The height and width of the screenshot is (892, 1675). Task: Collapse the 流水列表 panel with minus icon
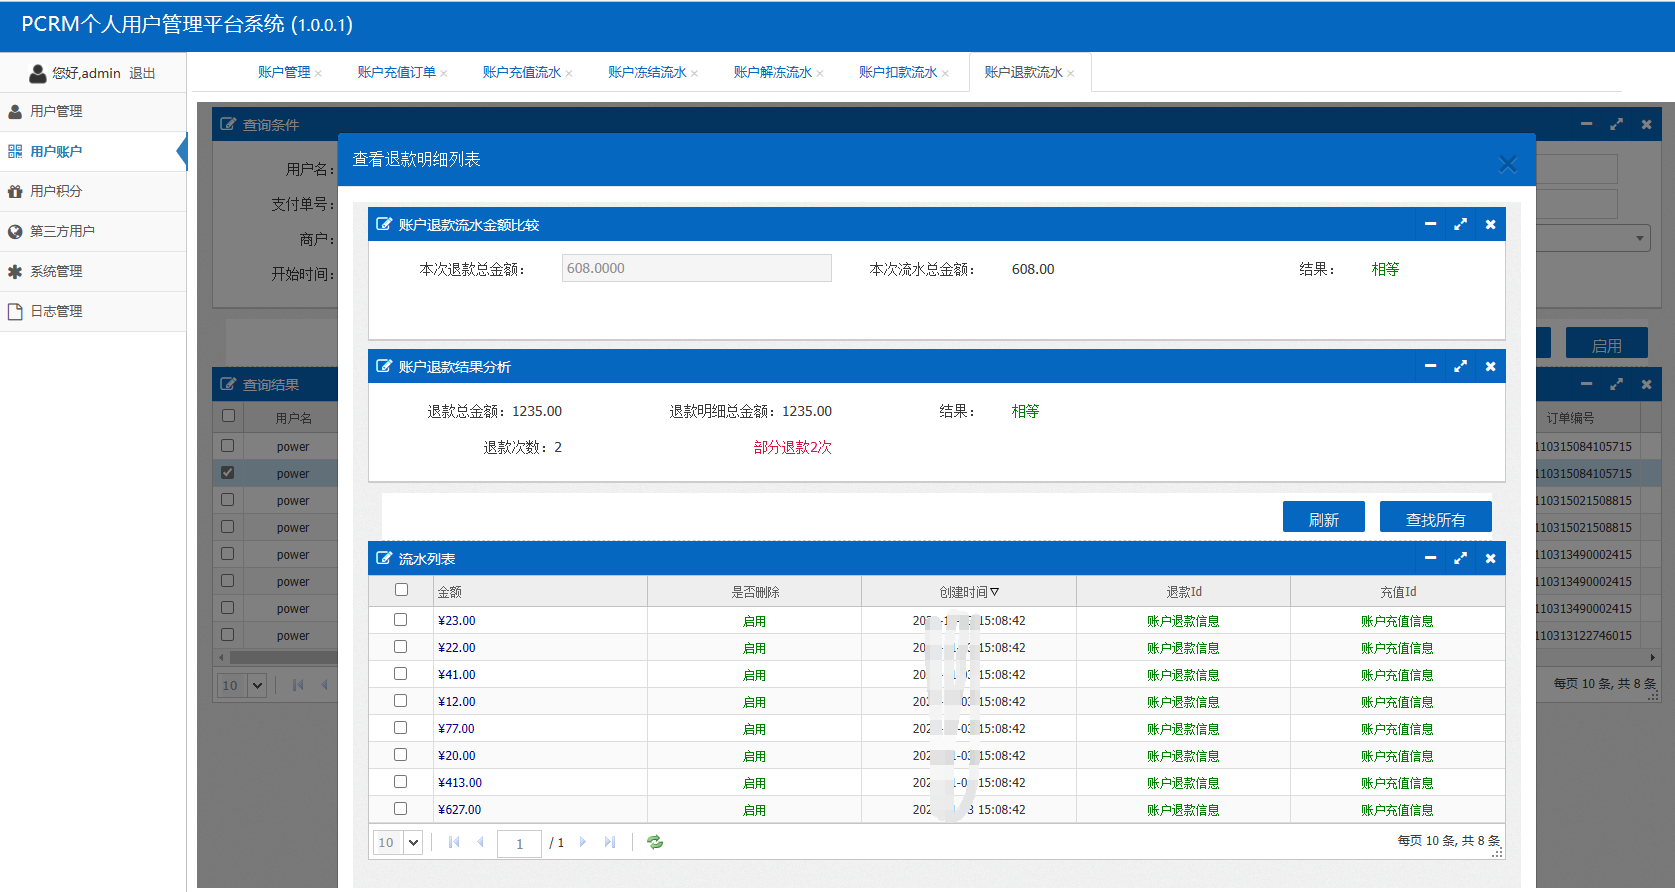1430,558
